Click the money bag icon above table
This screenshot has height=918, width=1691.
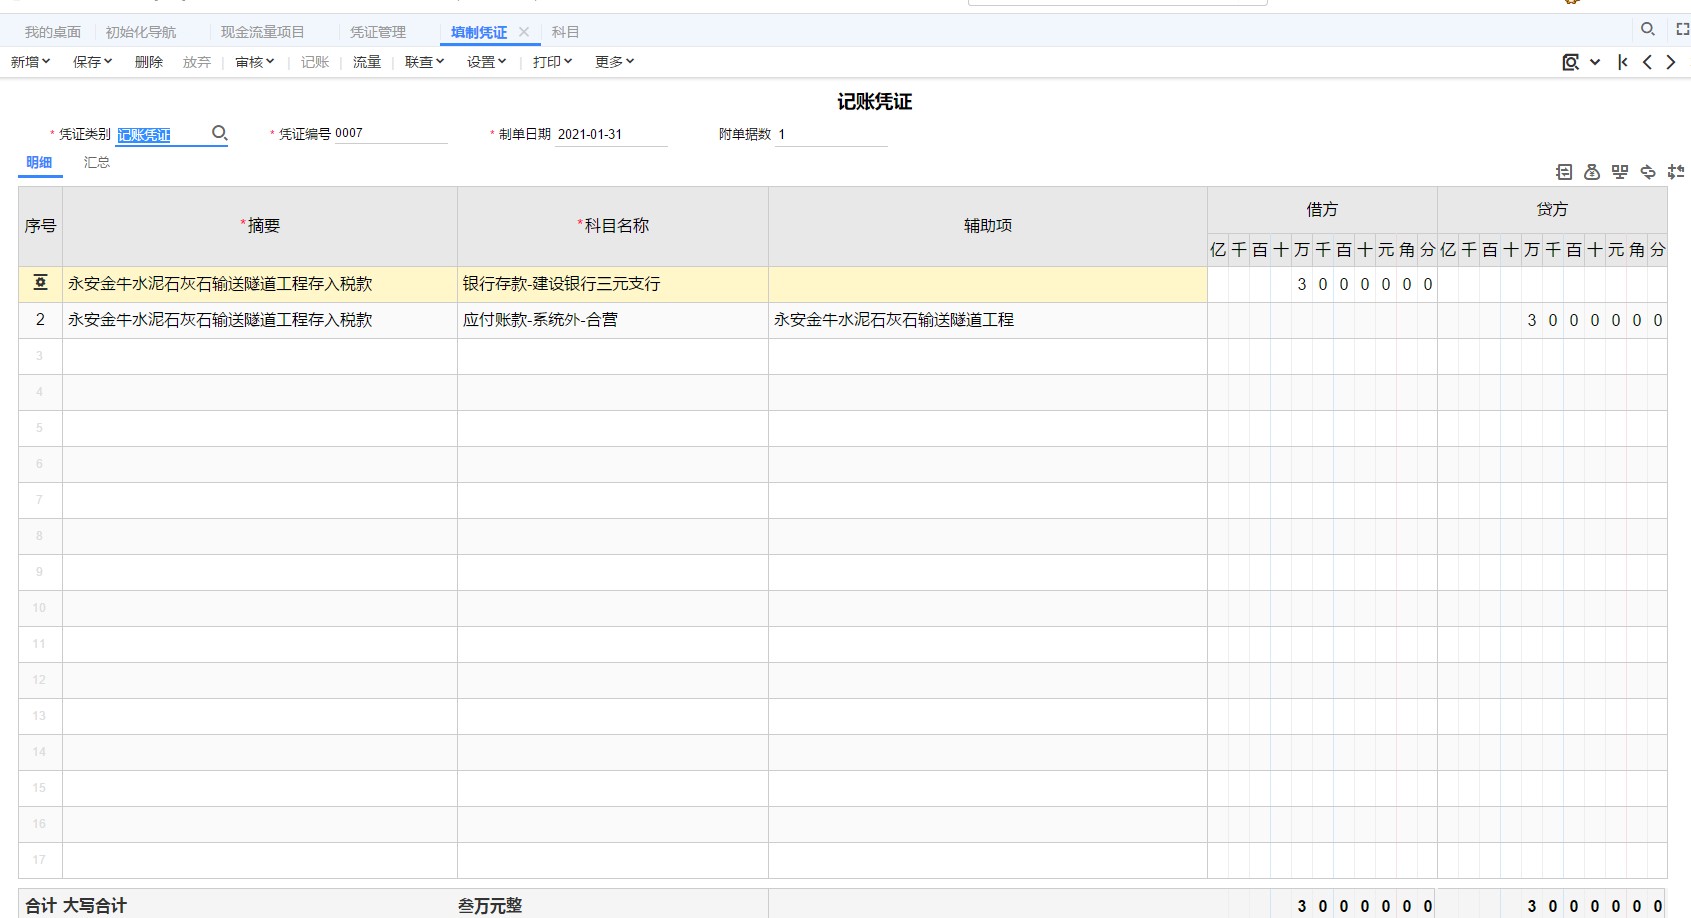tap(1592, 172)
